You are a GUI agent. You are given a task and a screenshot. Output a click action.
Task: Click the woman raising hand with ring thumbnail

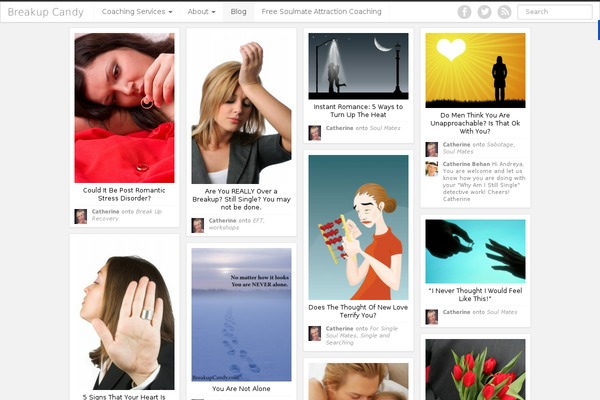pos(124,315)
